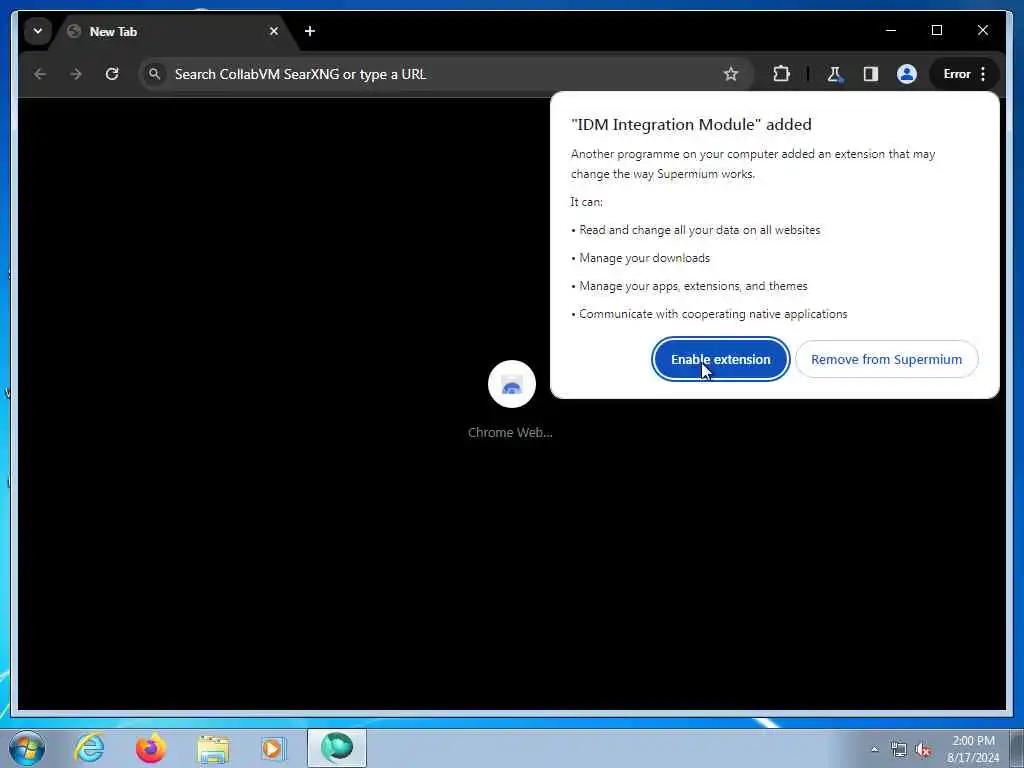Image resolution: width=1024 pixels, height=768 pixels.
Task: Click the network tray icon
Action: click(x=899, y=750)
